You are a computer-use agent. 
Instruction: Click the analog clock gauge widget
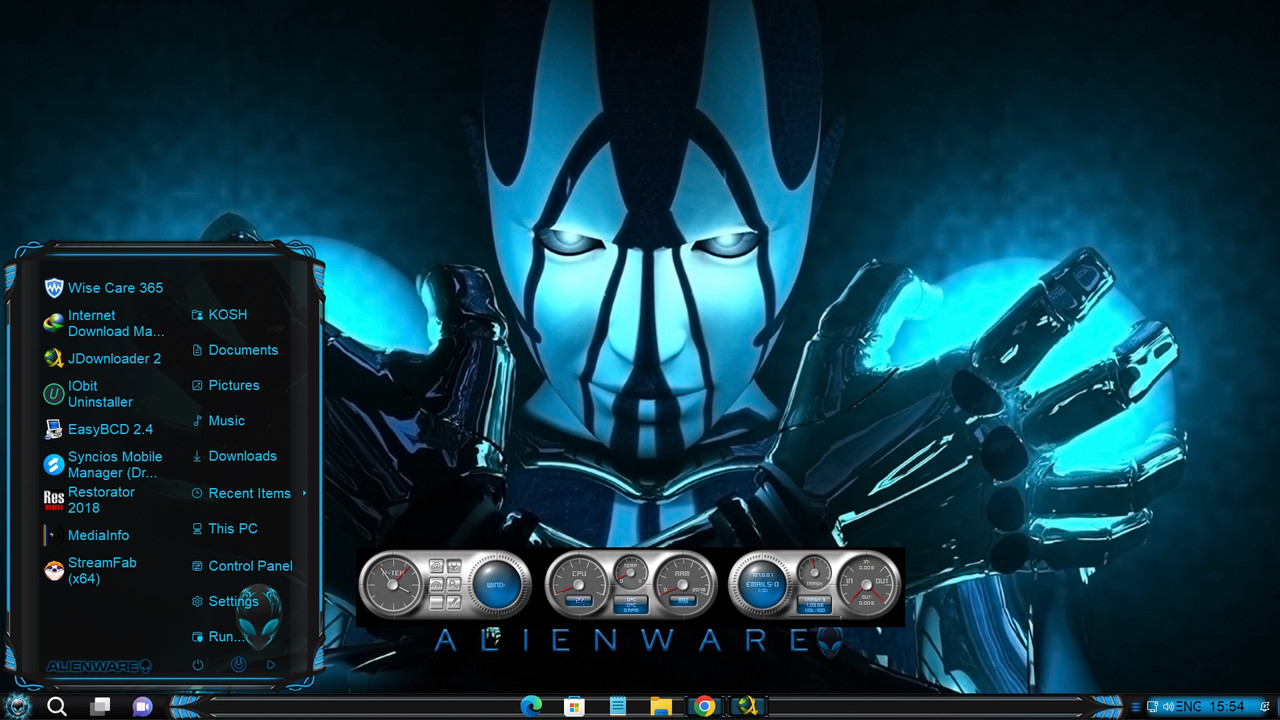tap(391, 584)
